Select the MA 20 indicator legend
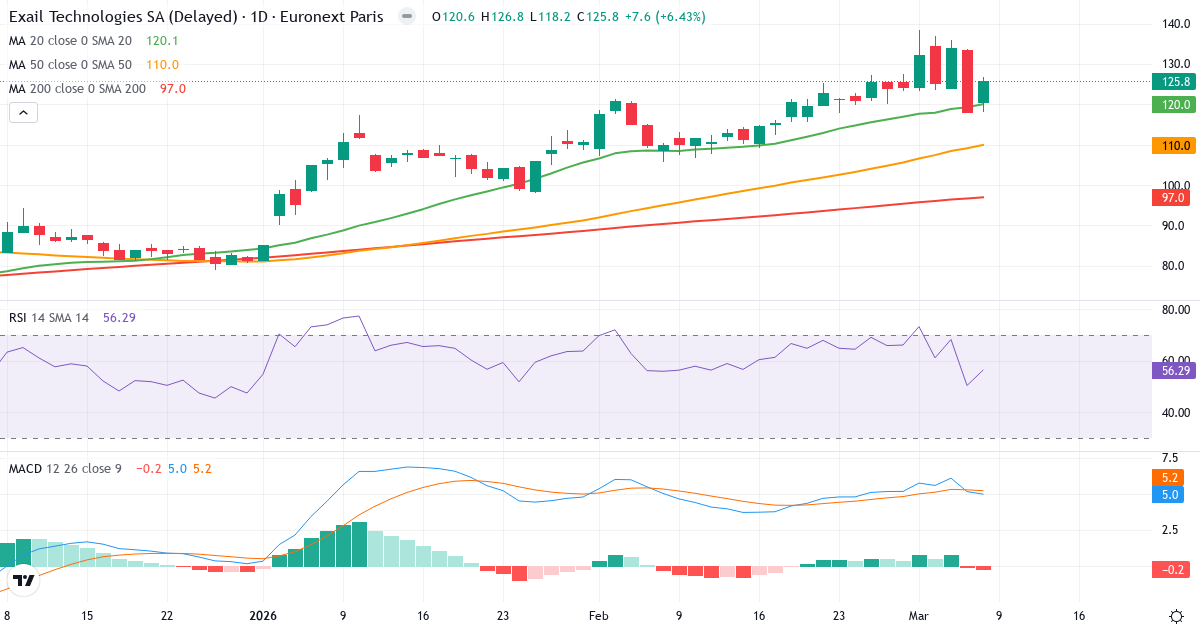 click(70, 41)
